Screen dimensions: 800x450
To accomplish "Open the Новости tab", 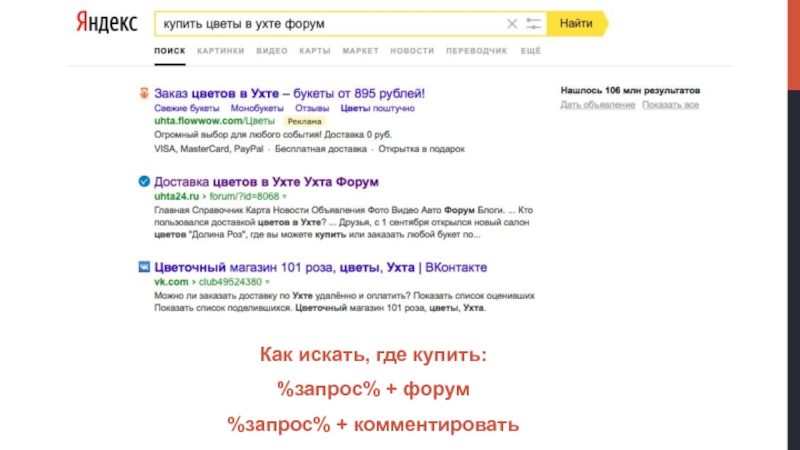I will (412, 51).
